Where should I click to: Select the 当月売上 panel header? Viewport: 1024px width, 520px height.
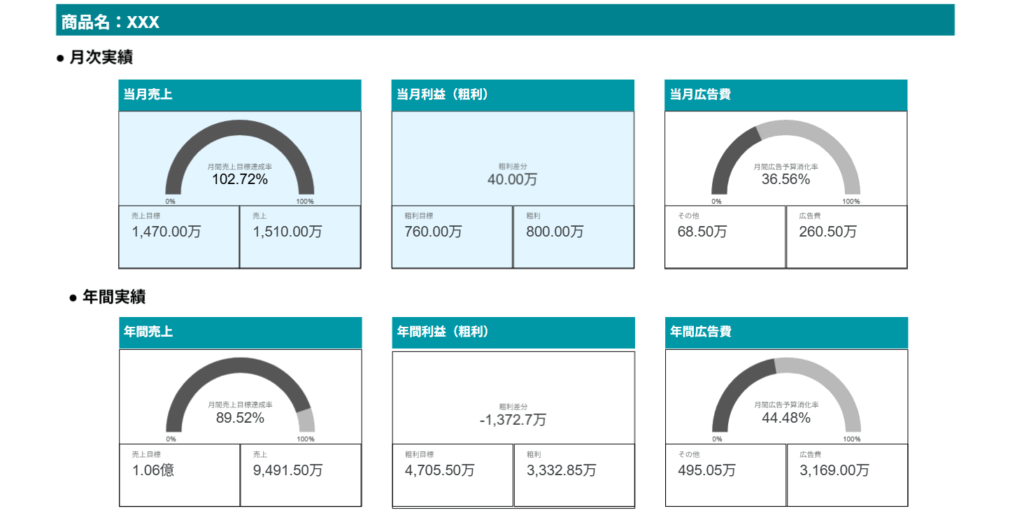[x=239, y=95]
